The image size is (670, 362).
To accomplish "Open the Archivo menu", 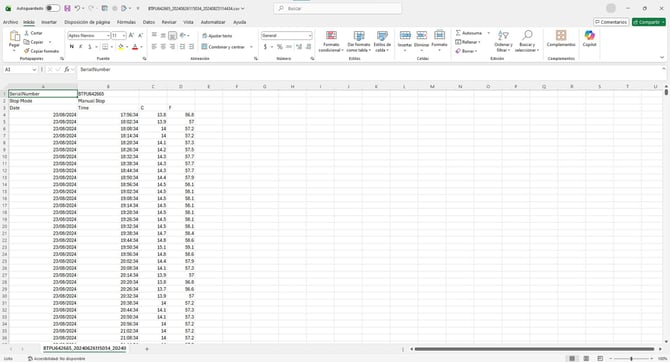I will point(10,22).
